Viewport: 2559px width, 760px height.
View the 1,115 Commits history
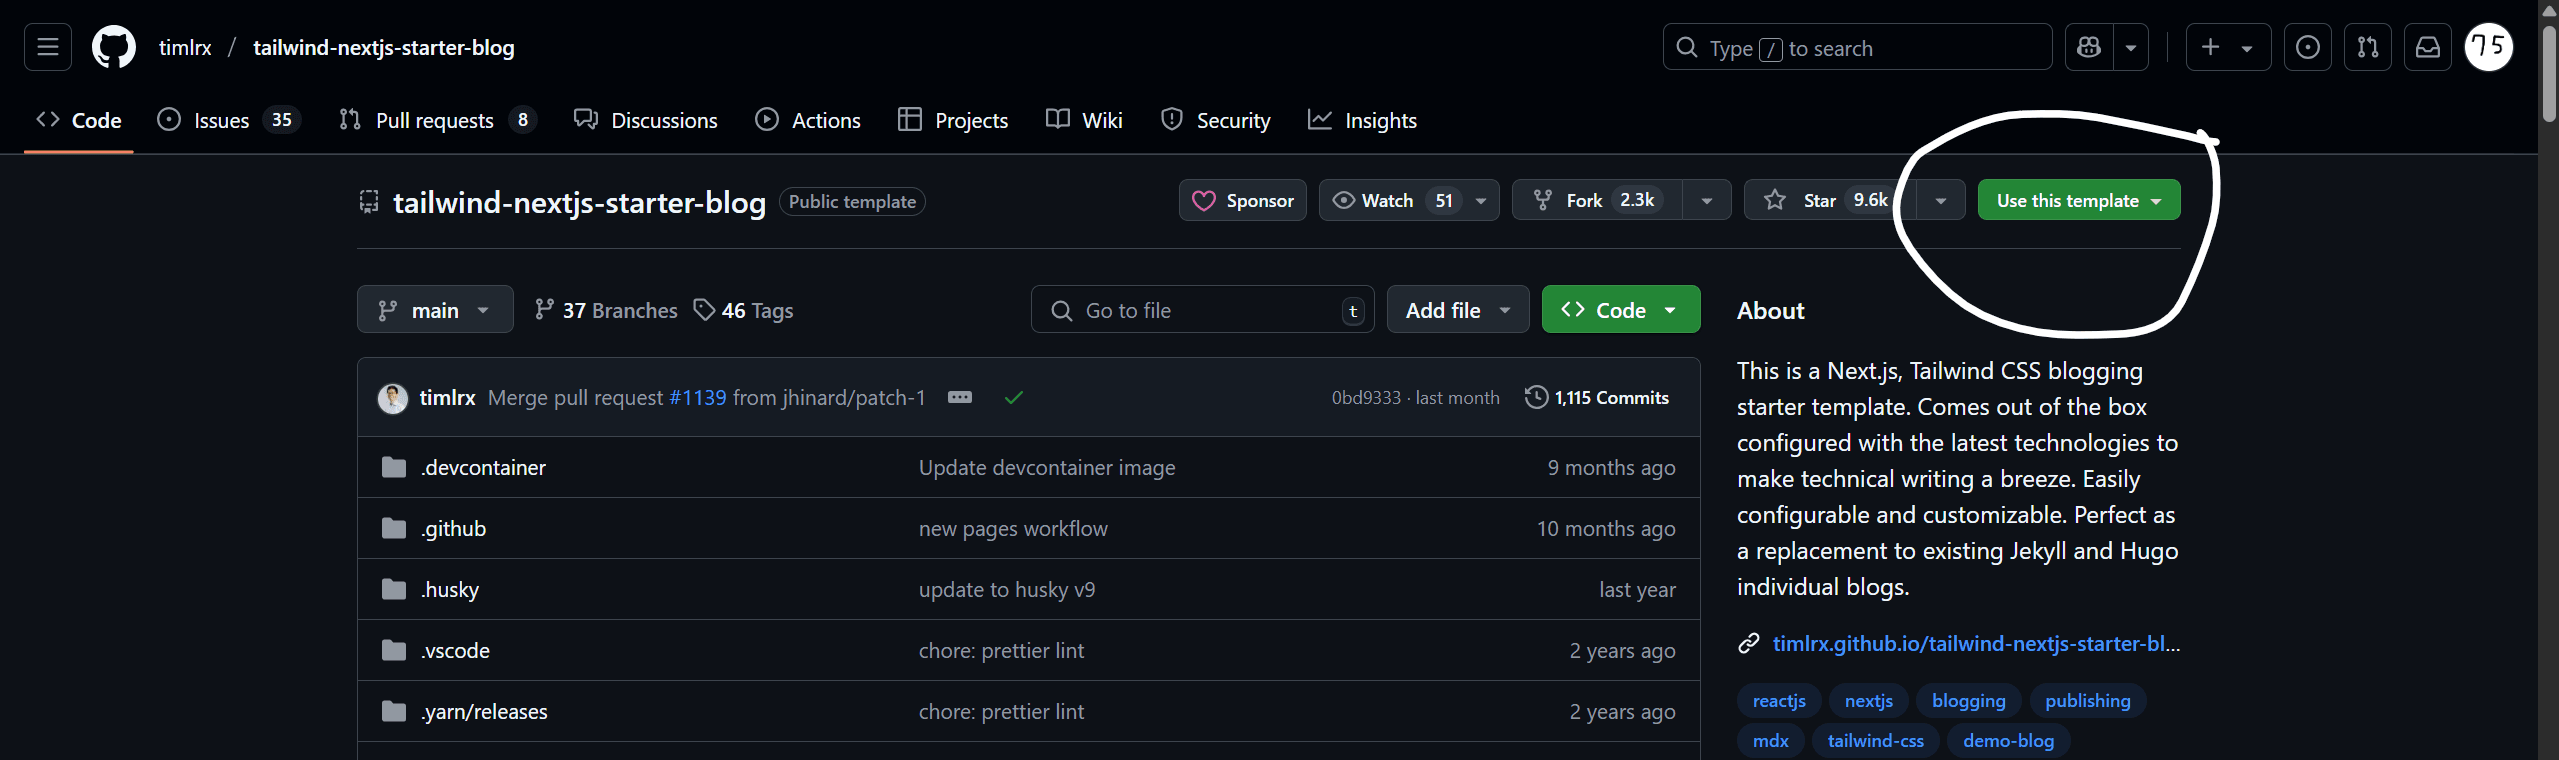[x=1597, y=397]
